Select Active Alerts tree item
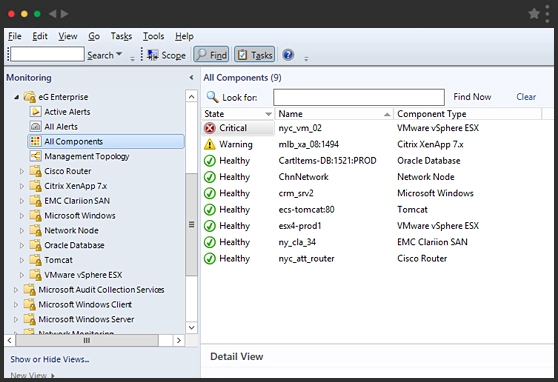Viewport: 558px width, 382px height. click(67, 112)
